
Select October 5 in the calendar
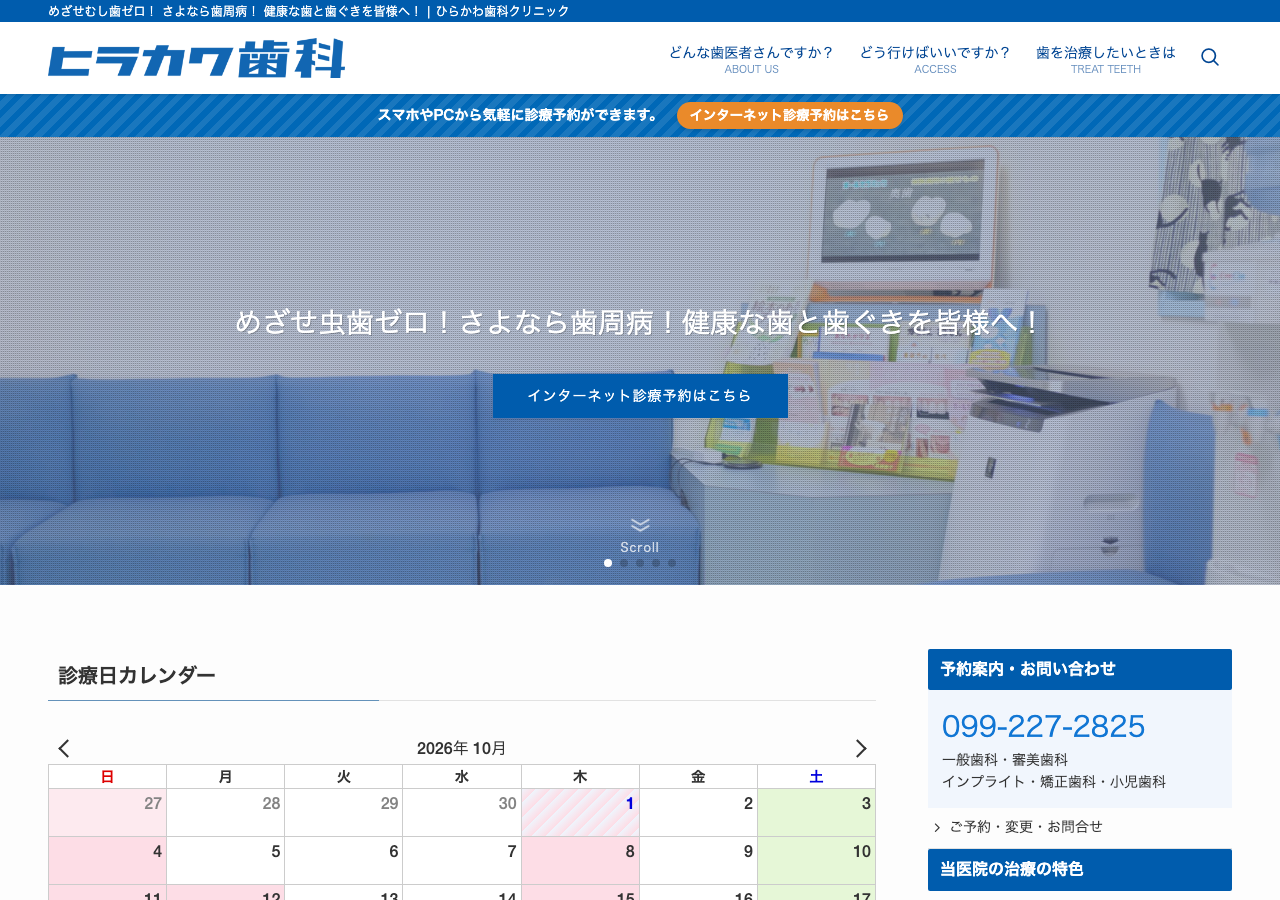225,860
